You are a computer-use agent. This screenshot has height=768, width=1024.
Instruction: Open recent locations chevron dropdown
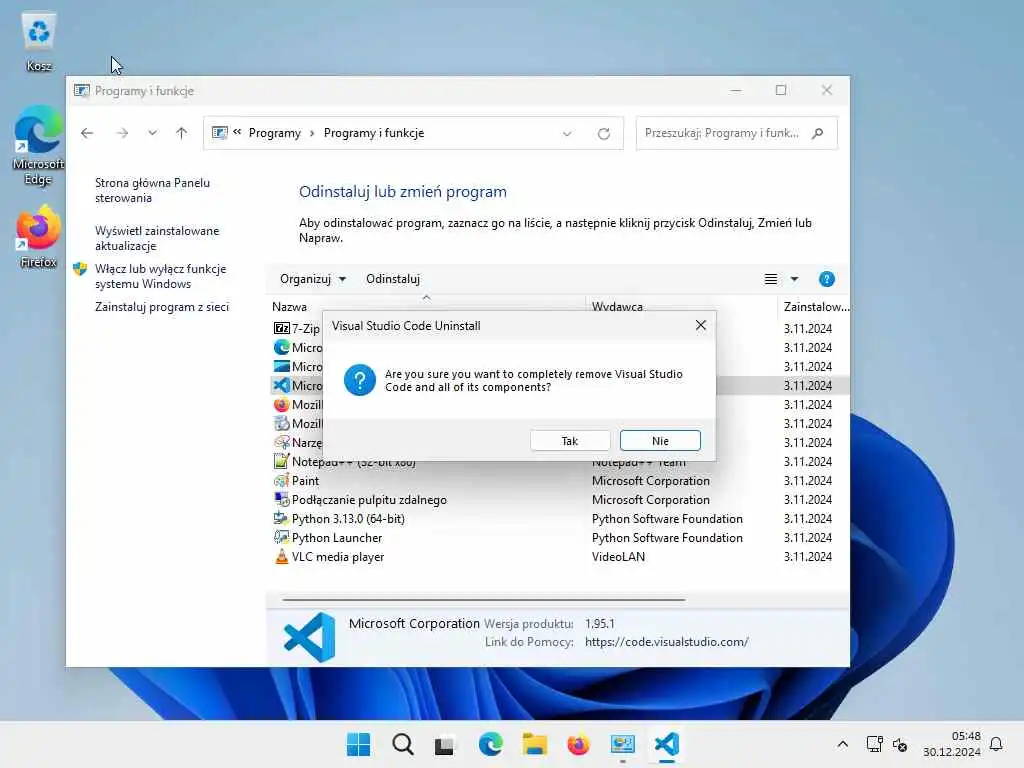(x=152, y=133)
